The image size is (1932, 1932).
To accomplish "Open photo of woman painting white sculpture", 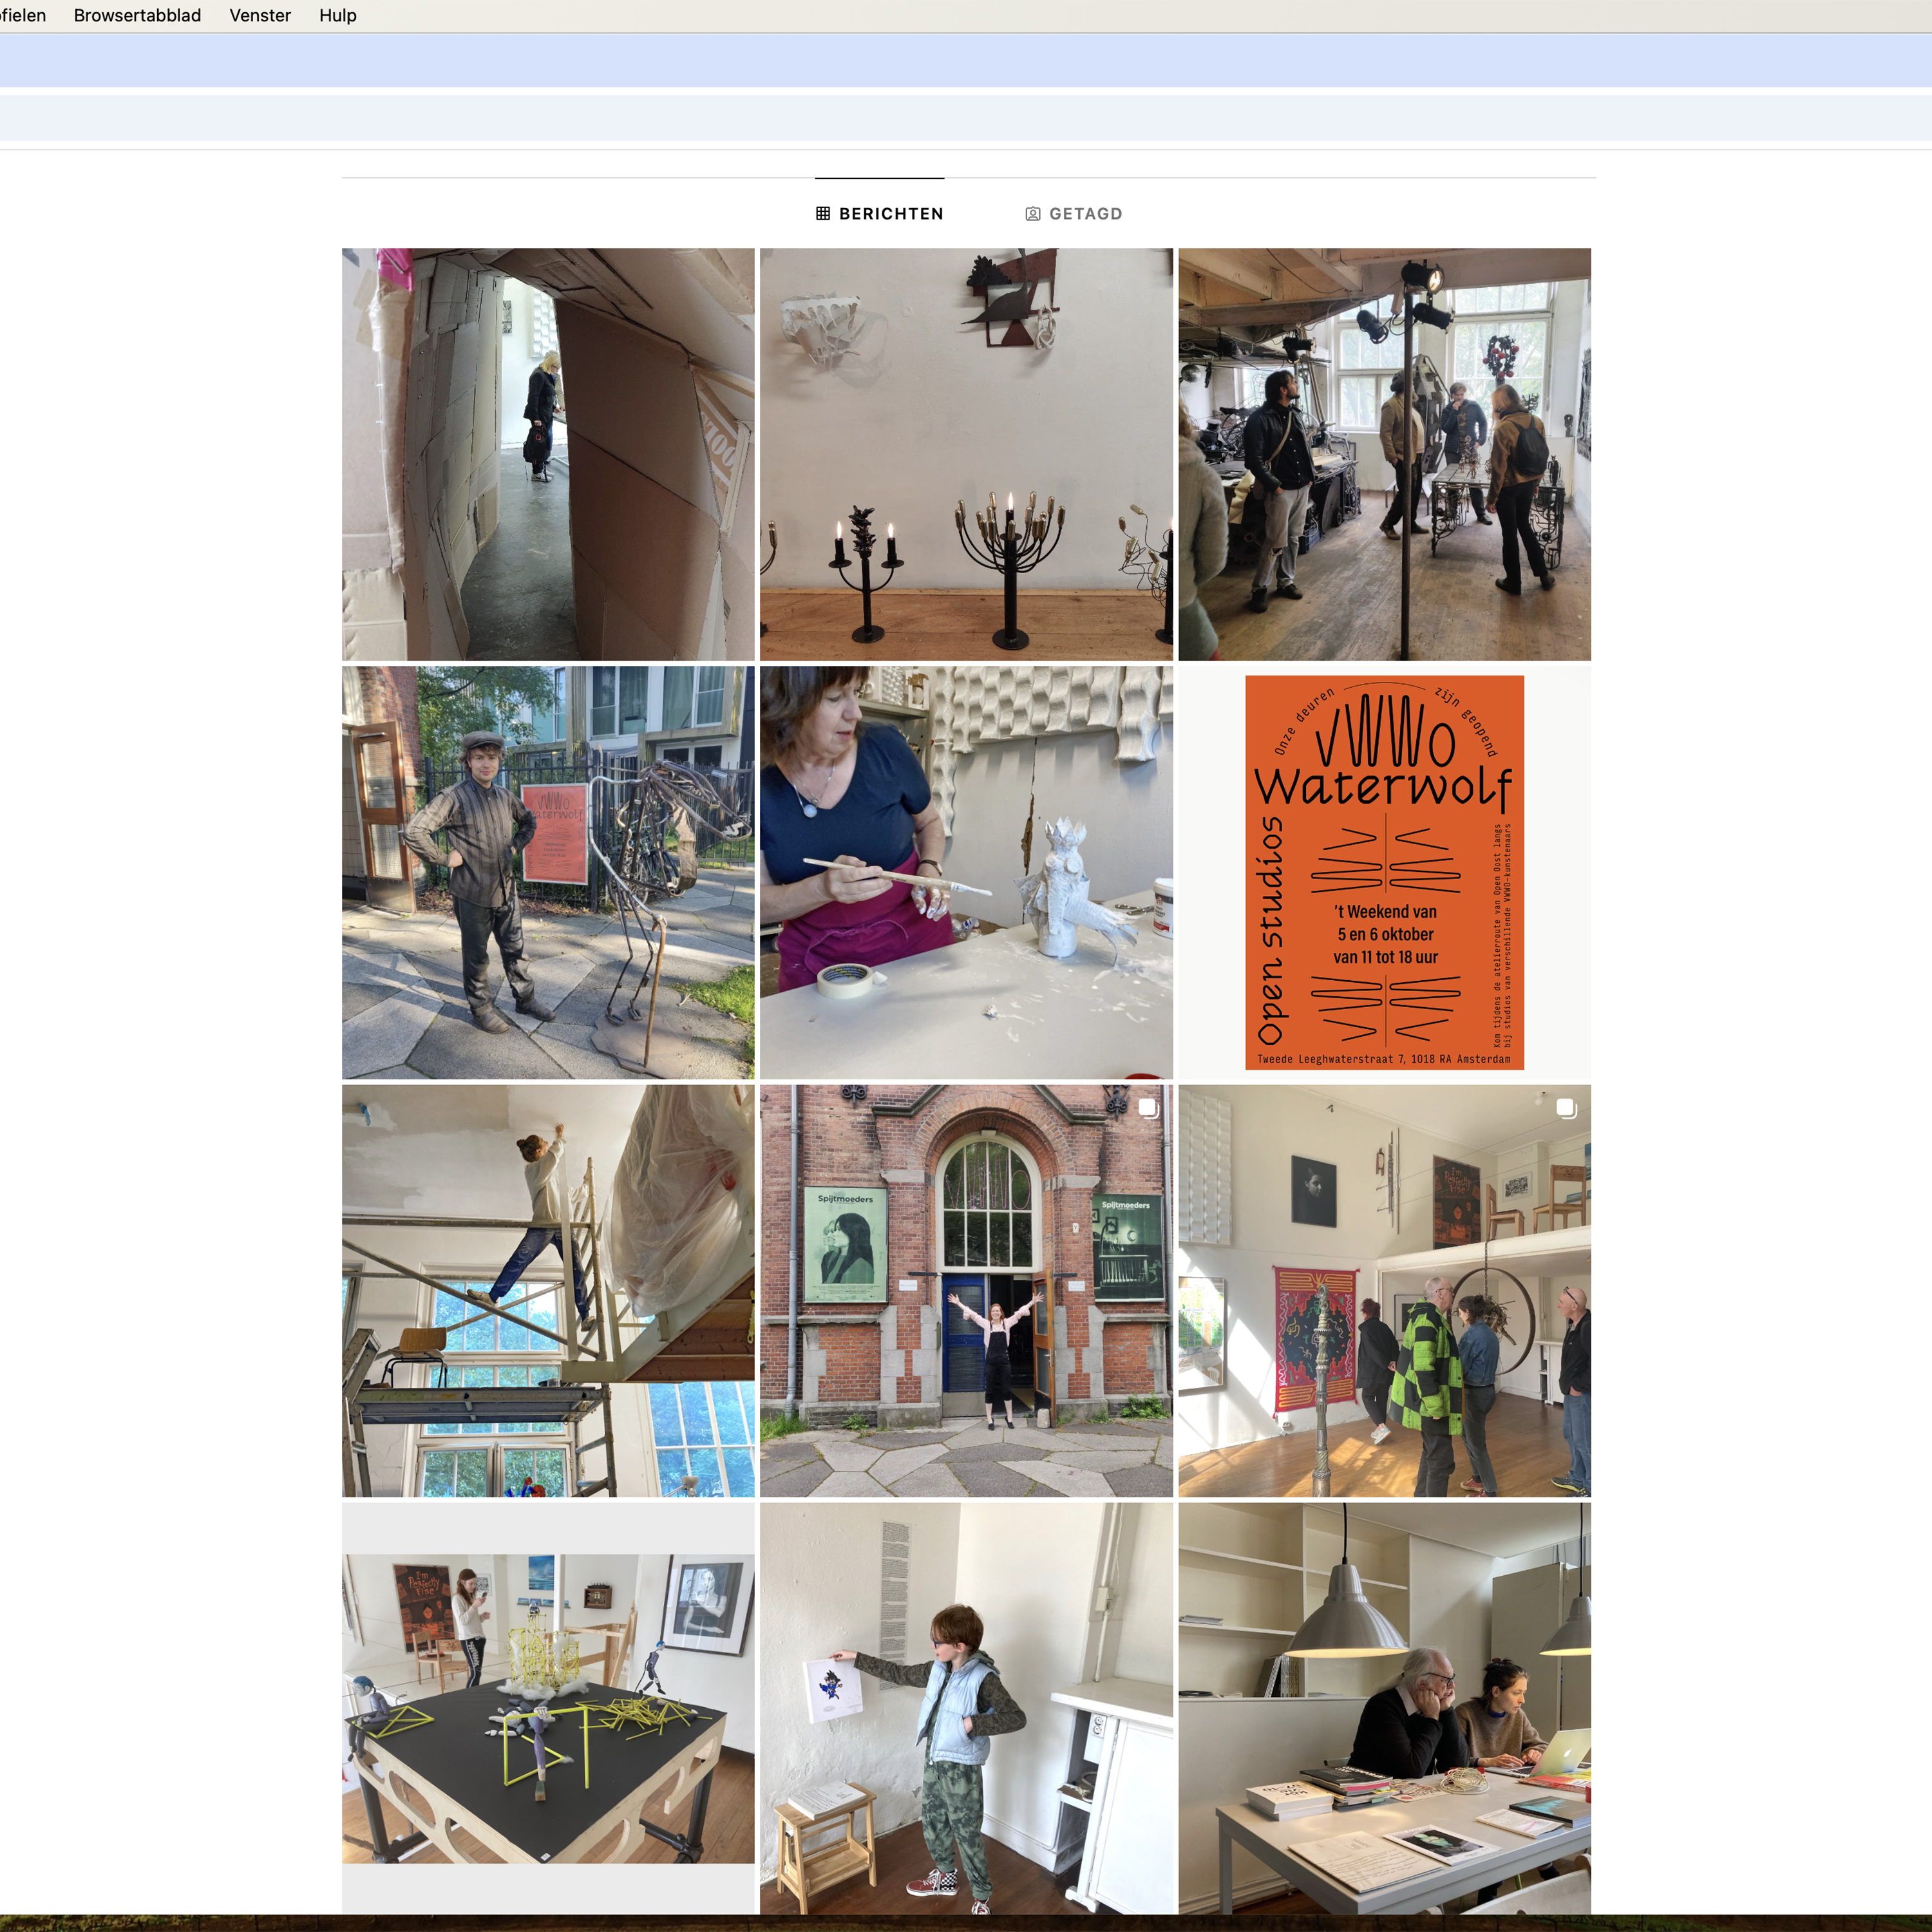I will pyautogui.click(x=966, y=872).
